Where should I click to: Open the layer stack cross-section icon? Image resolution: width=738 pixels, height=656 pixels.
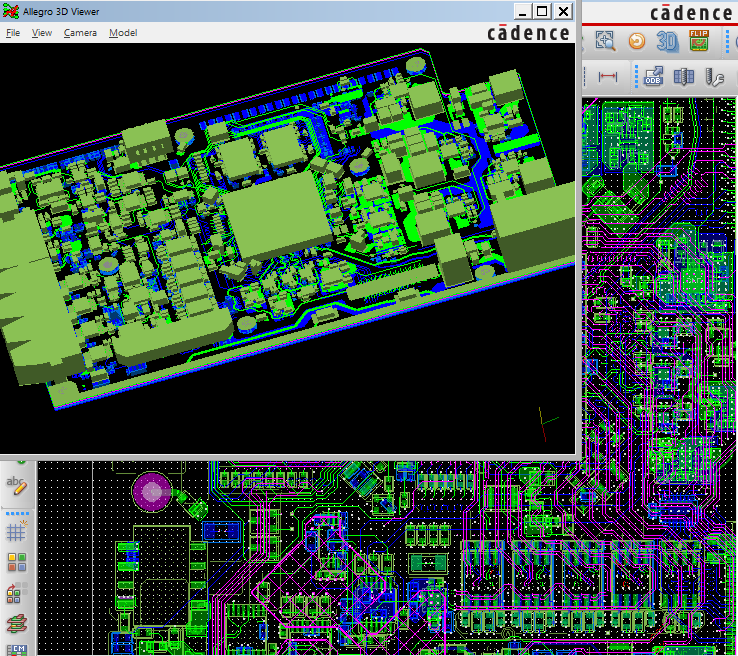(x=17, y=624)
